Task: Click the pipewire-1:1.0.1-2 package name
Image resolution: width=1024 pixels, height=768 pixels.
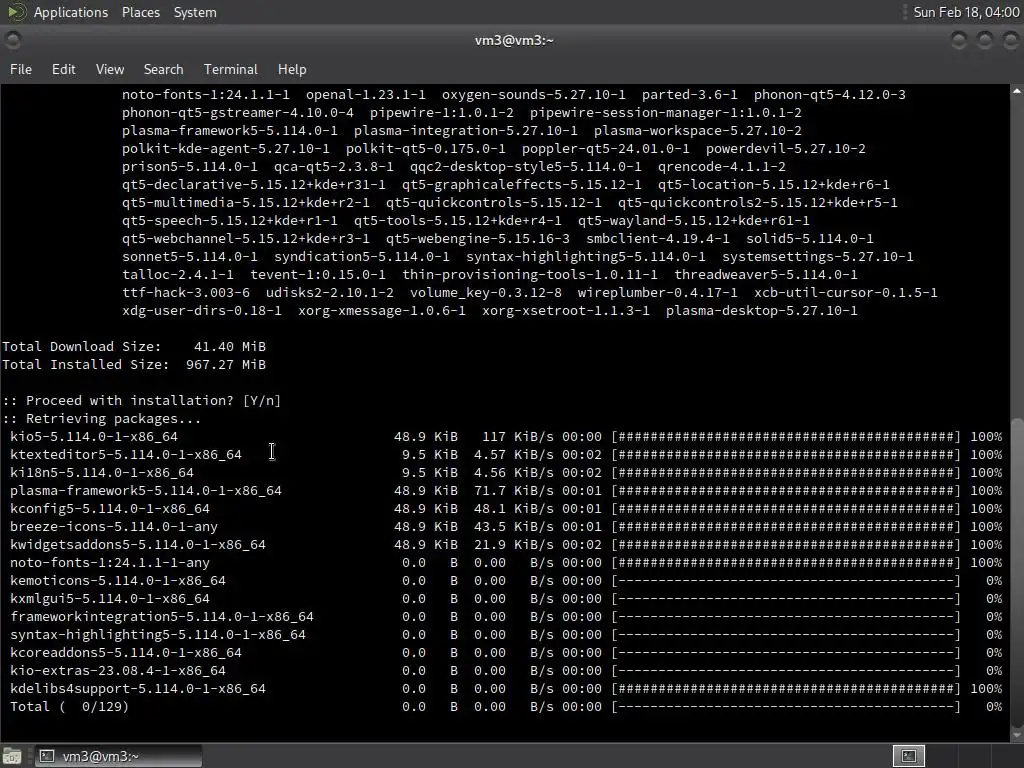Action: point(441,112)
